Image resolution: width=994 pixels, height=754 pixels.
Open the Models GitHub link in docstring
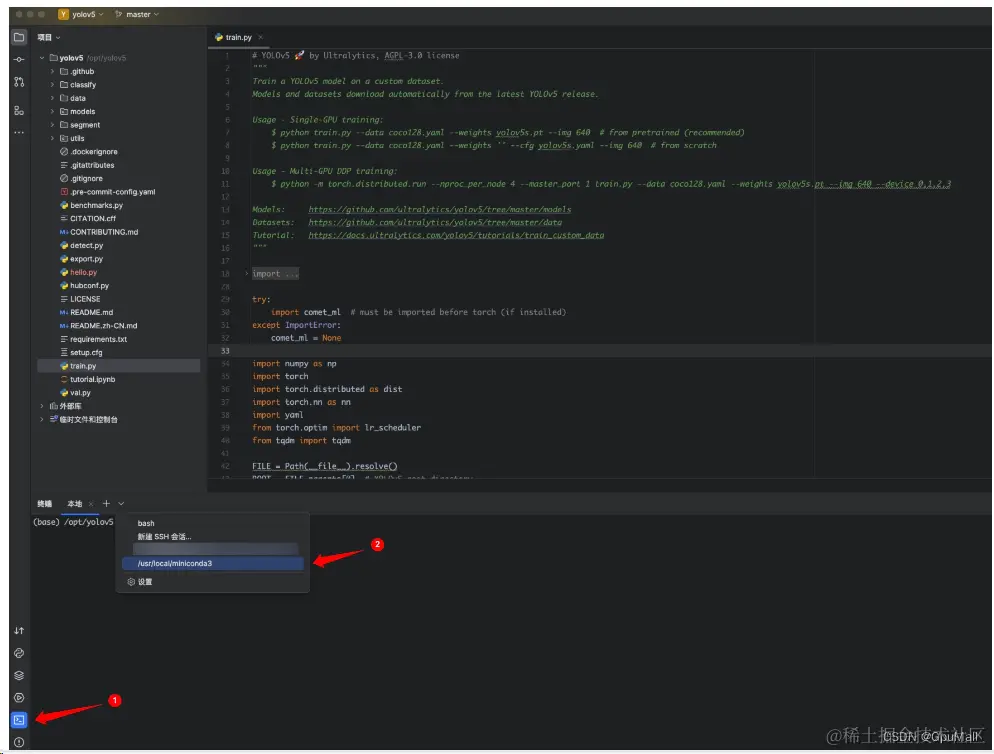[x=439, y=209]
